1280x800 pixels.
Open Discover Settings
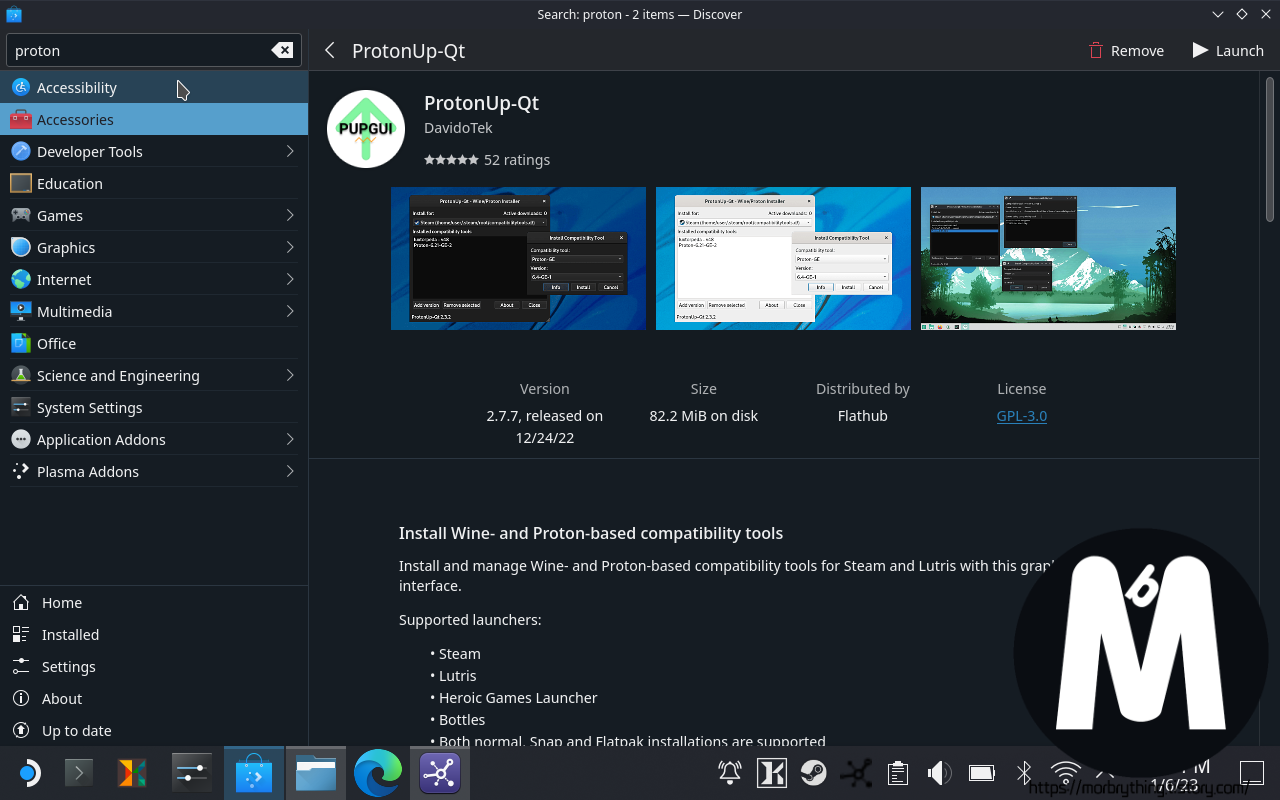coord(154,667)
